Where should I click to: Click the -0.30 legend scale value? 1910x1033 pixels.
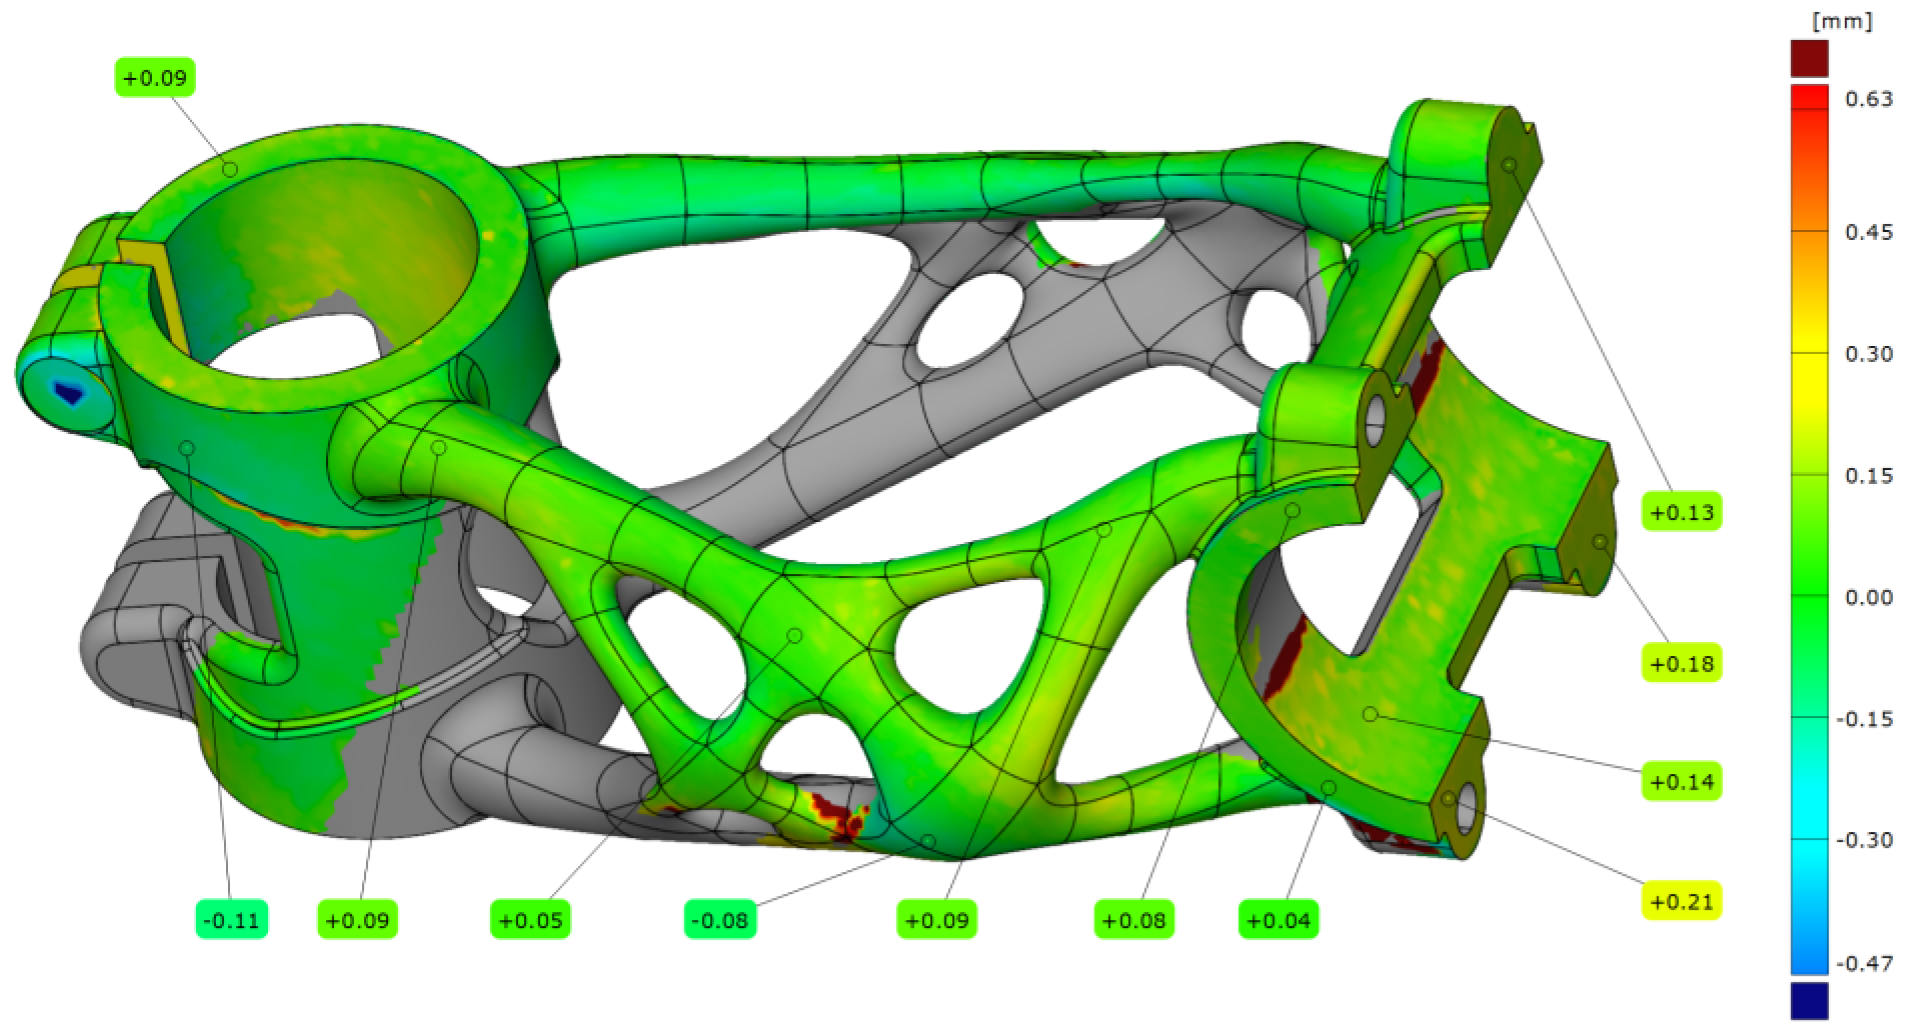[x=1865, y=840]
